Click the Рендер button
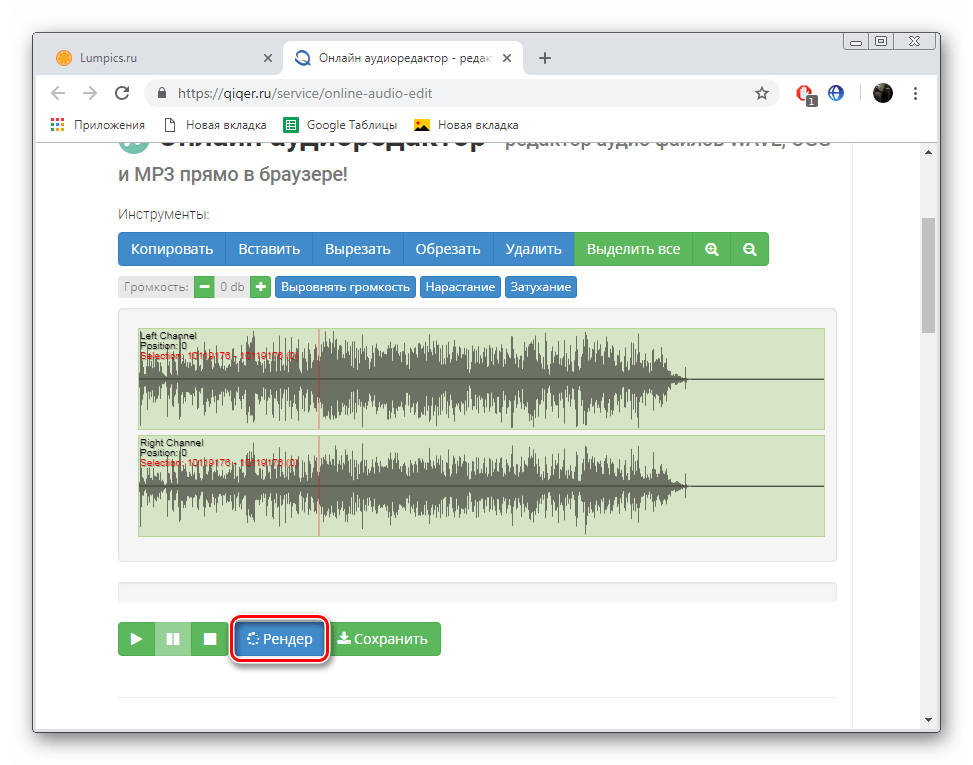The image size is (973, 765). 280,639
